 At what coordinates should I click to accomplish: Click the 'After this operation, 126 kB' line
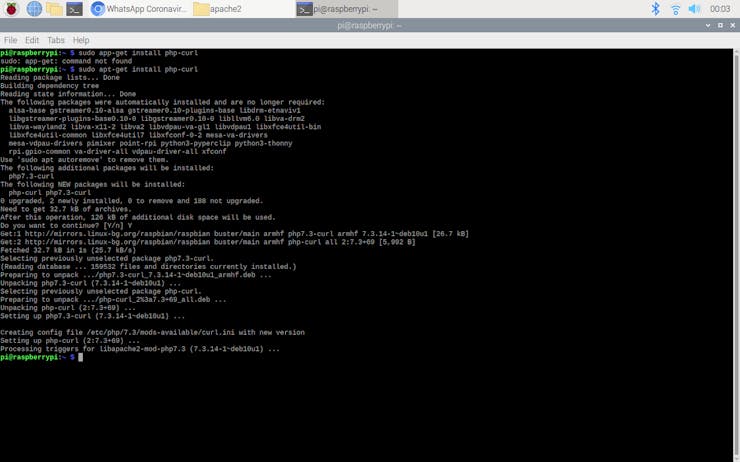[x=138, y=217]
